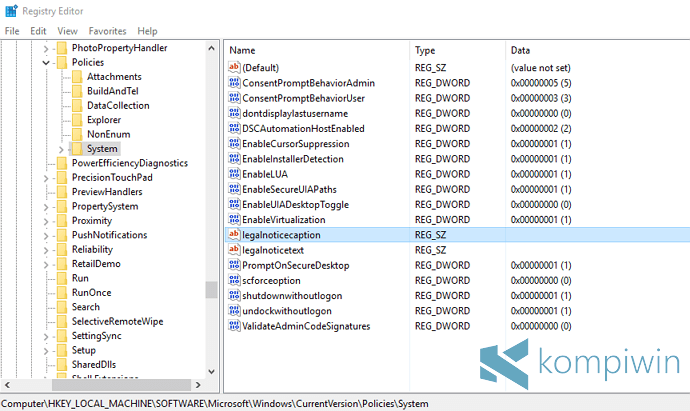Select the SettingSync key label
The height and width of the screenshot is (411, 690).
coord(96,336)
